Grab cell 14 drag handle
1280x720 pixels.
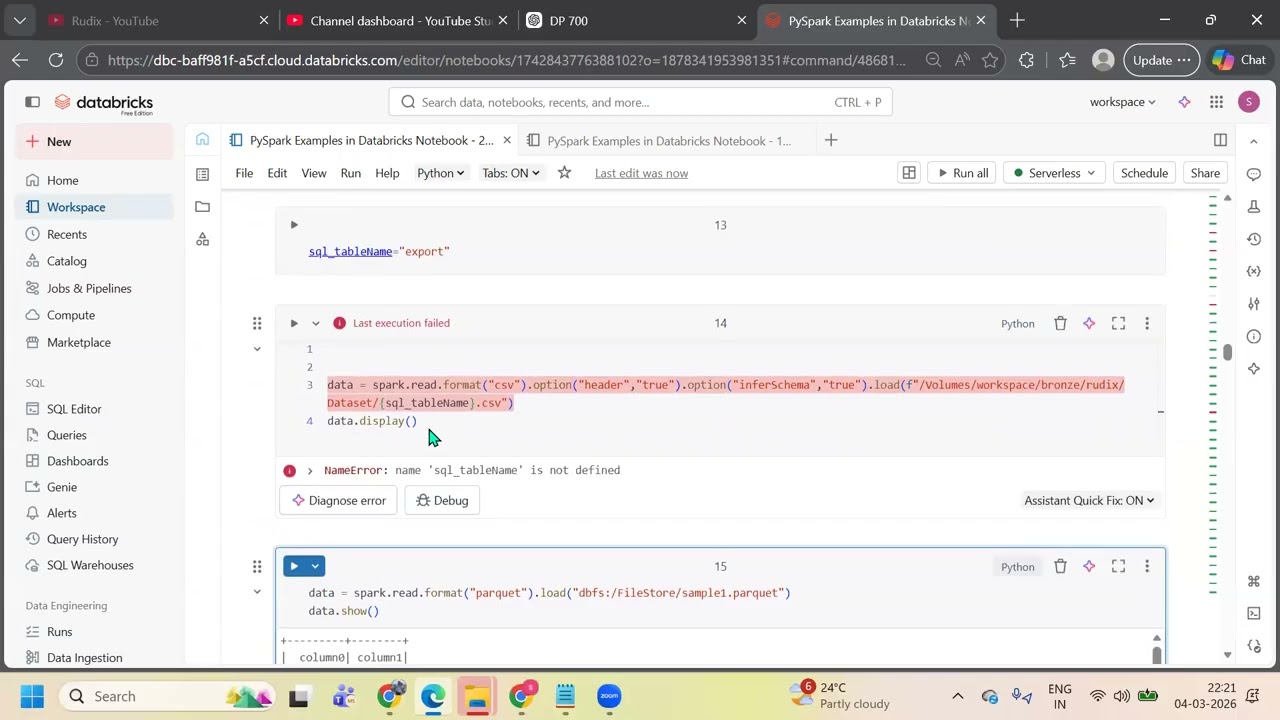tap(257, 323)
